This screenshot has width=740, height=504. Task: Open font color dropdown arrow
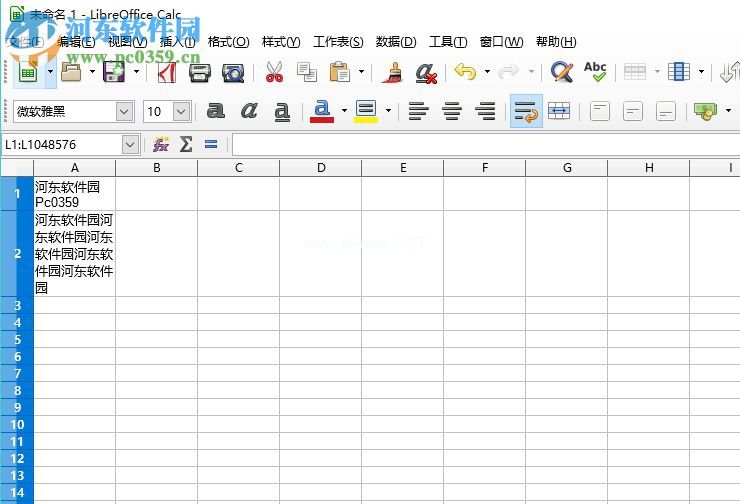(x=344, y=111)
